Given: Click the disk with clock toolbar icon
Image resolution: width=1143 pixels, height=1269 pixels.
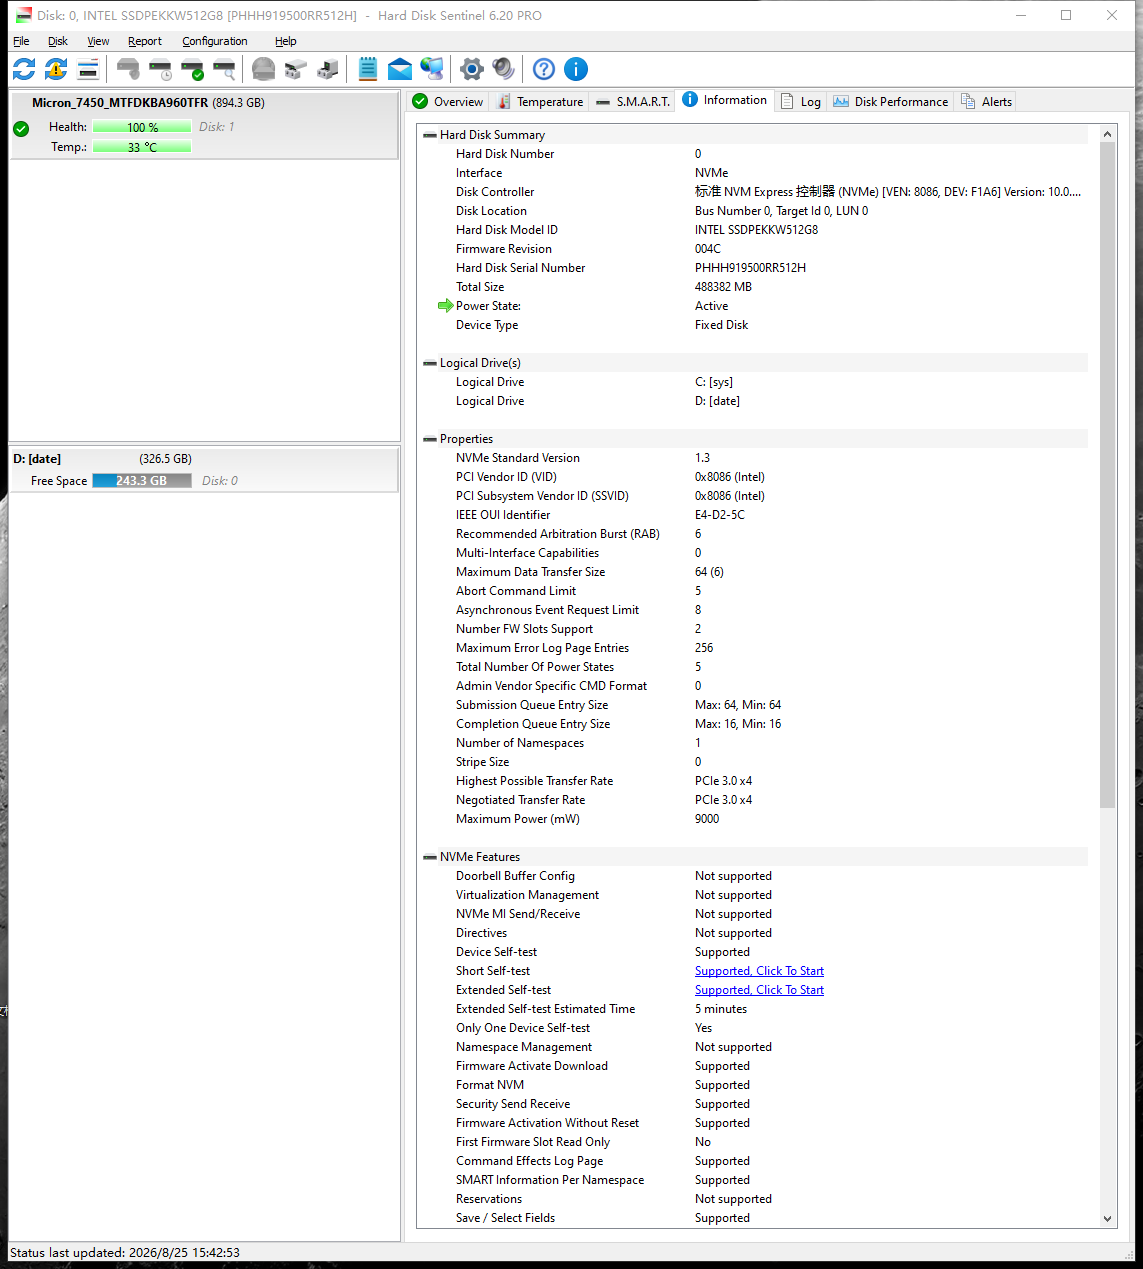Looking at the screenshot, I should click(160, 69).
